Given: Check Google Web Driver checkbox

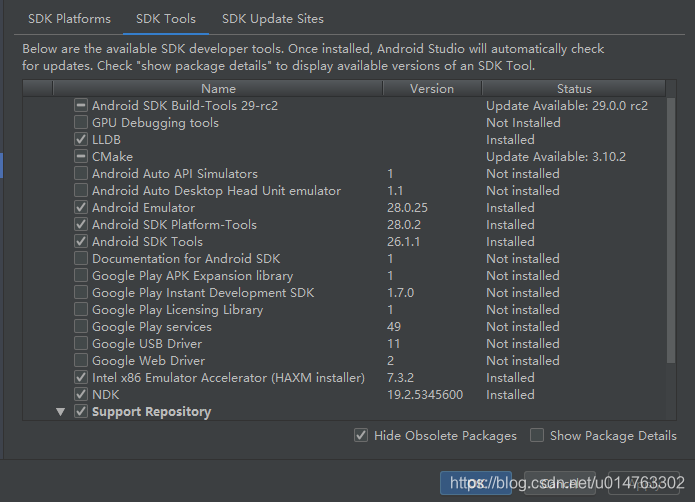Looking at the screenshot, I should (81, 360).
